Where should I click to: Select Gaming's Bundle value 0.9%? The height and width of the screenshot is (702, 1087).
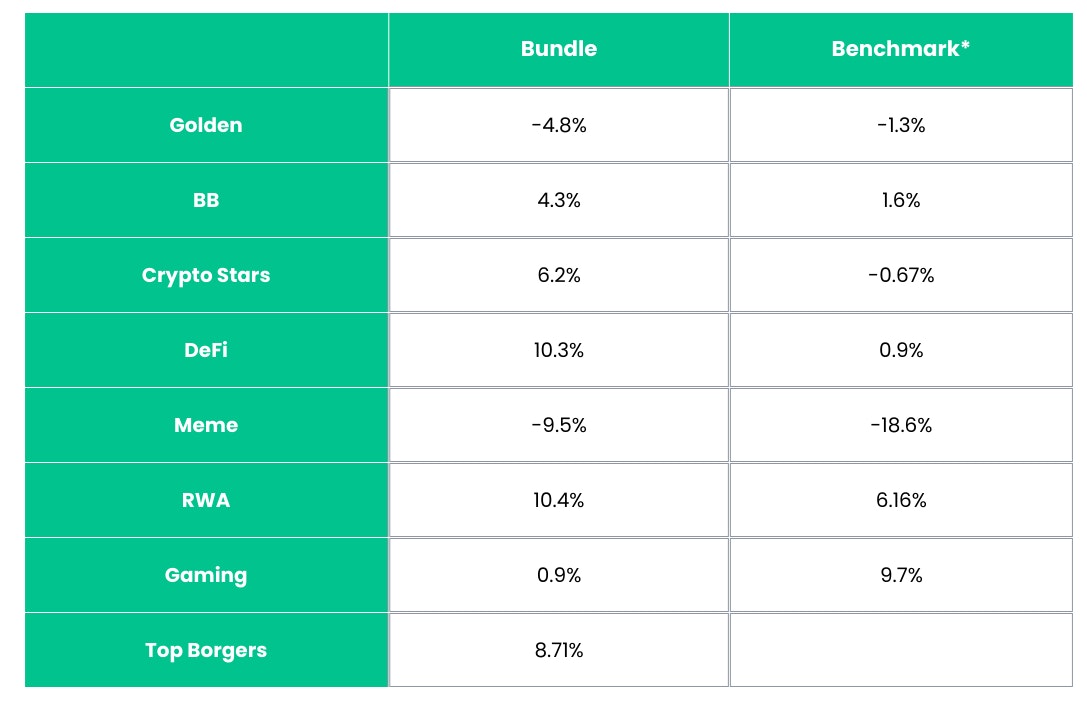(558, 575)
